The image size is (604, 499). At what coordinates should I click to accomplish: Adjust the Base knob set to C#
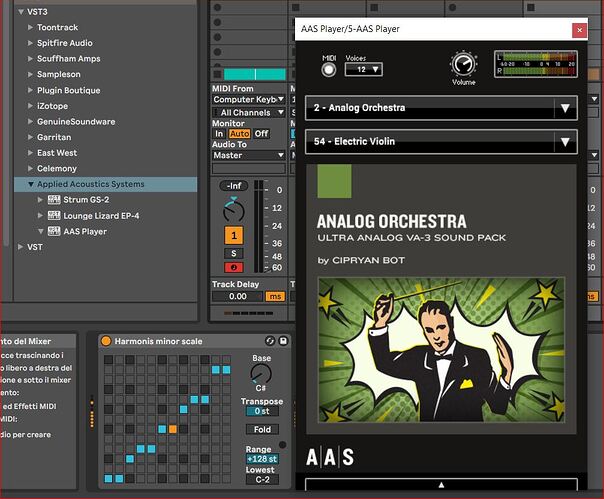[x=261, y=374]
